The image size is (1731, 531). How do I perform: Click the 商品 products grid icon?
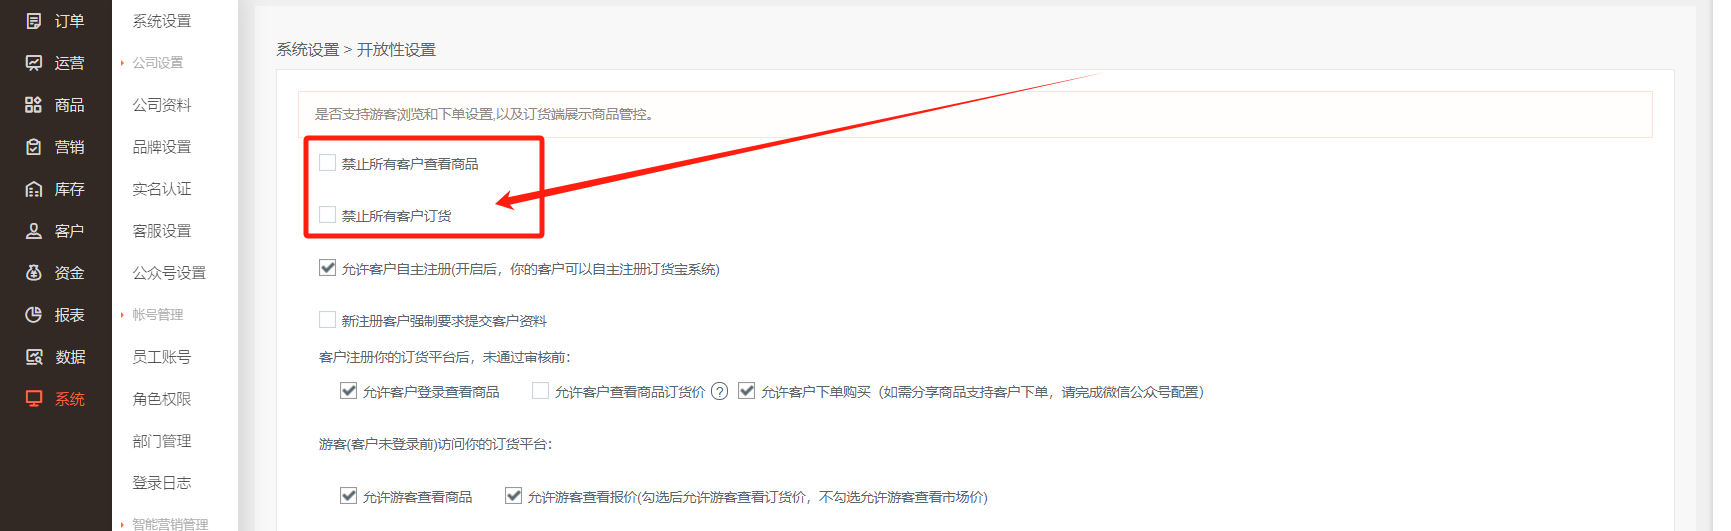pos(34,105)
